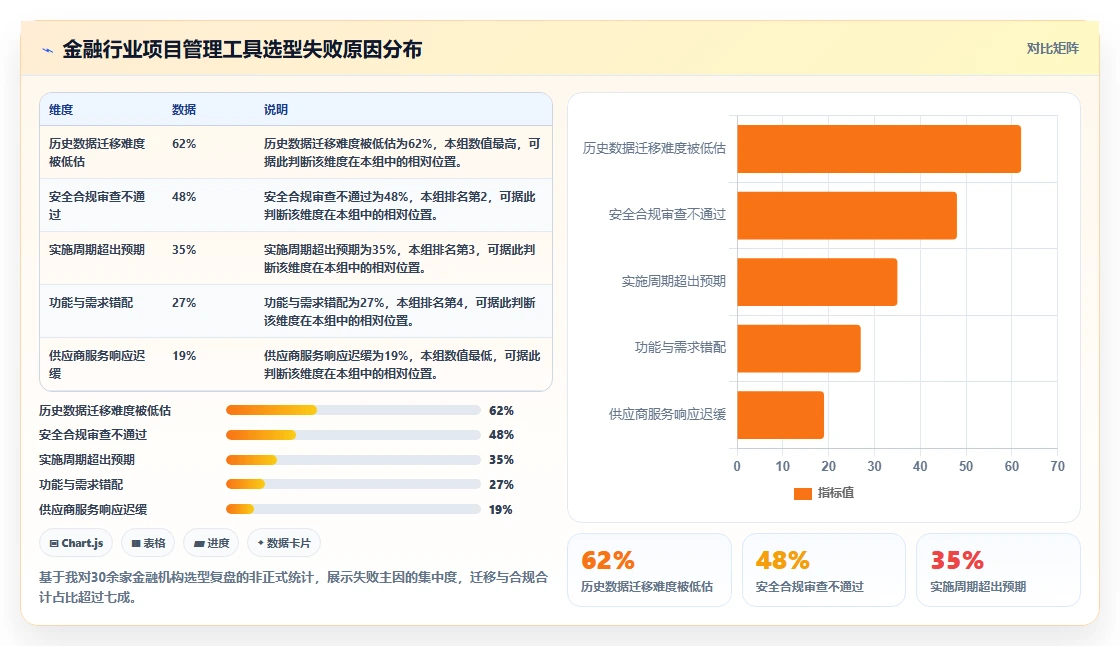Toggle the 指标值 legend swatch
This screenshot has width=1120, height=646.
click(803, 493)
